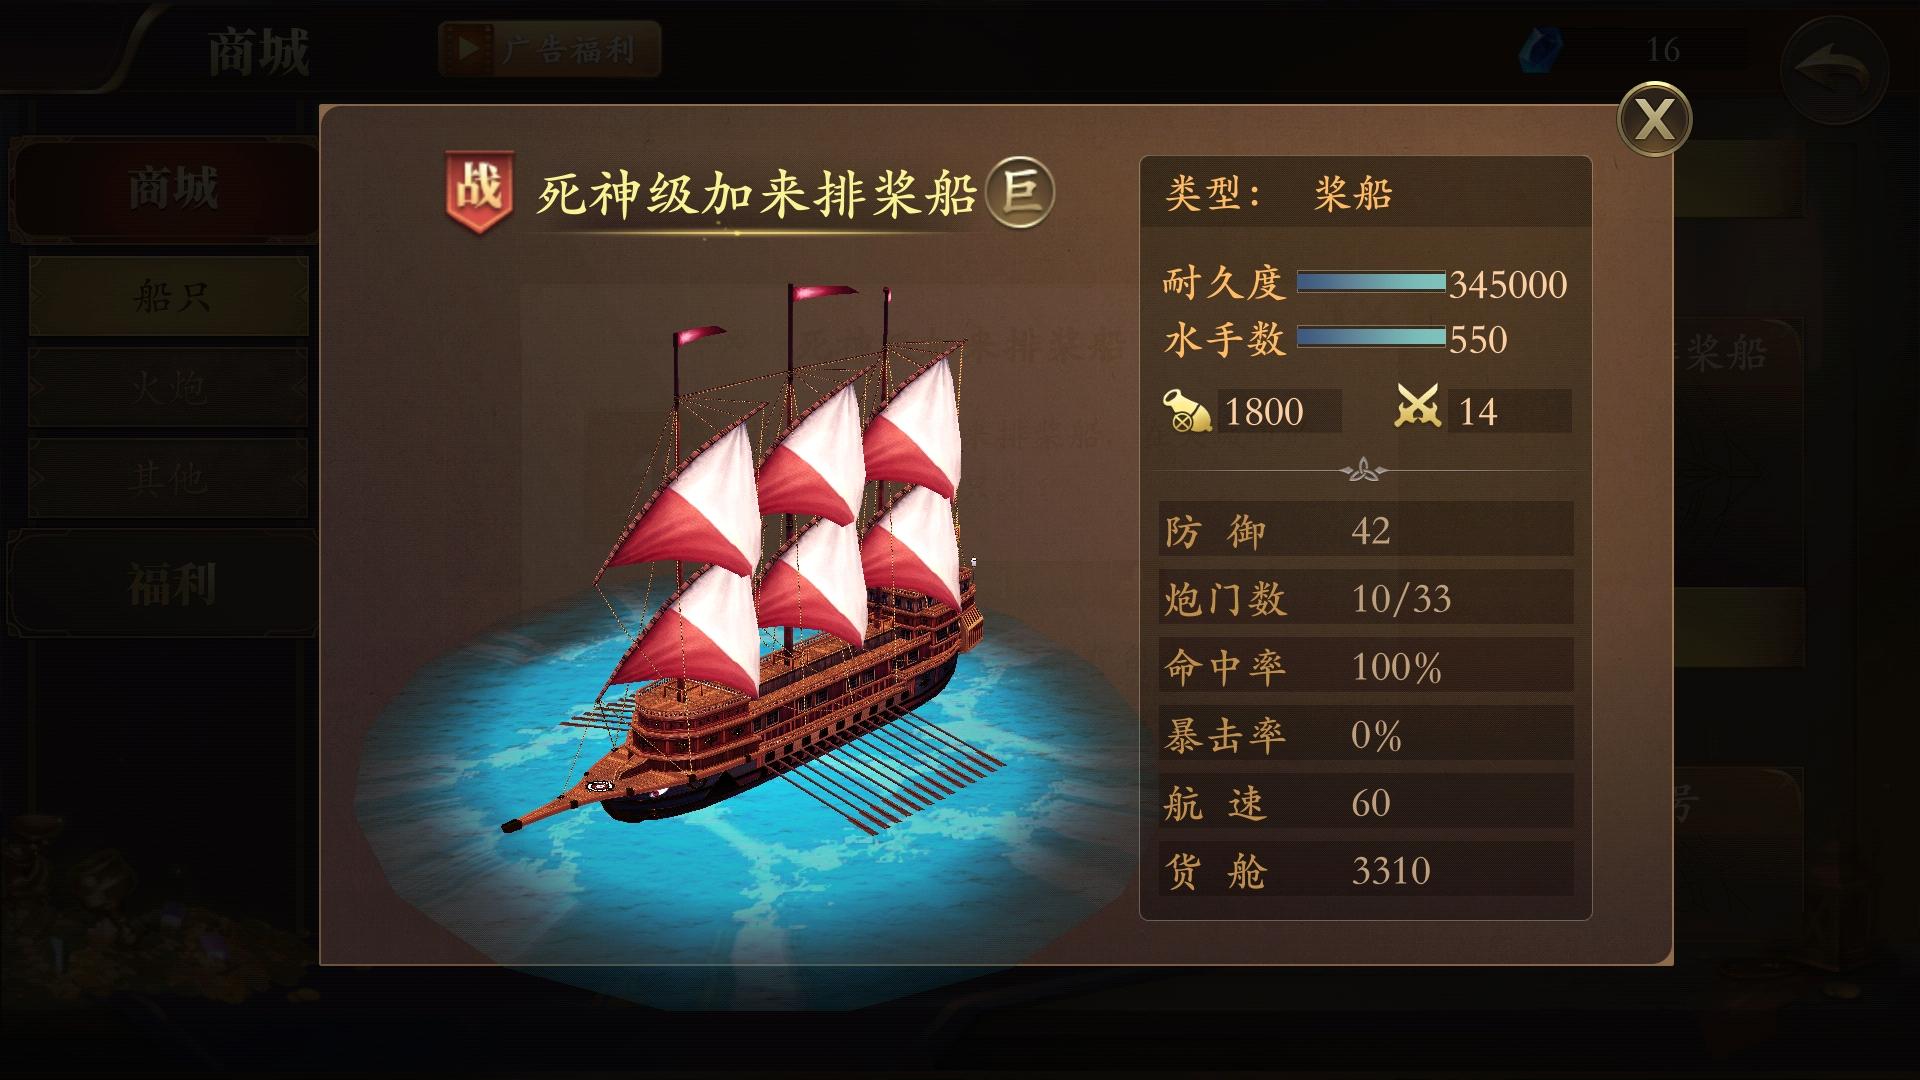Click the 耐久度 durability bar
The image size is (1920, 1080).
(1371, 283)
